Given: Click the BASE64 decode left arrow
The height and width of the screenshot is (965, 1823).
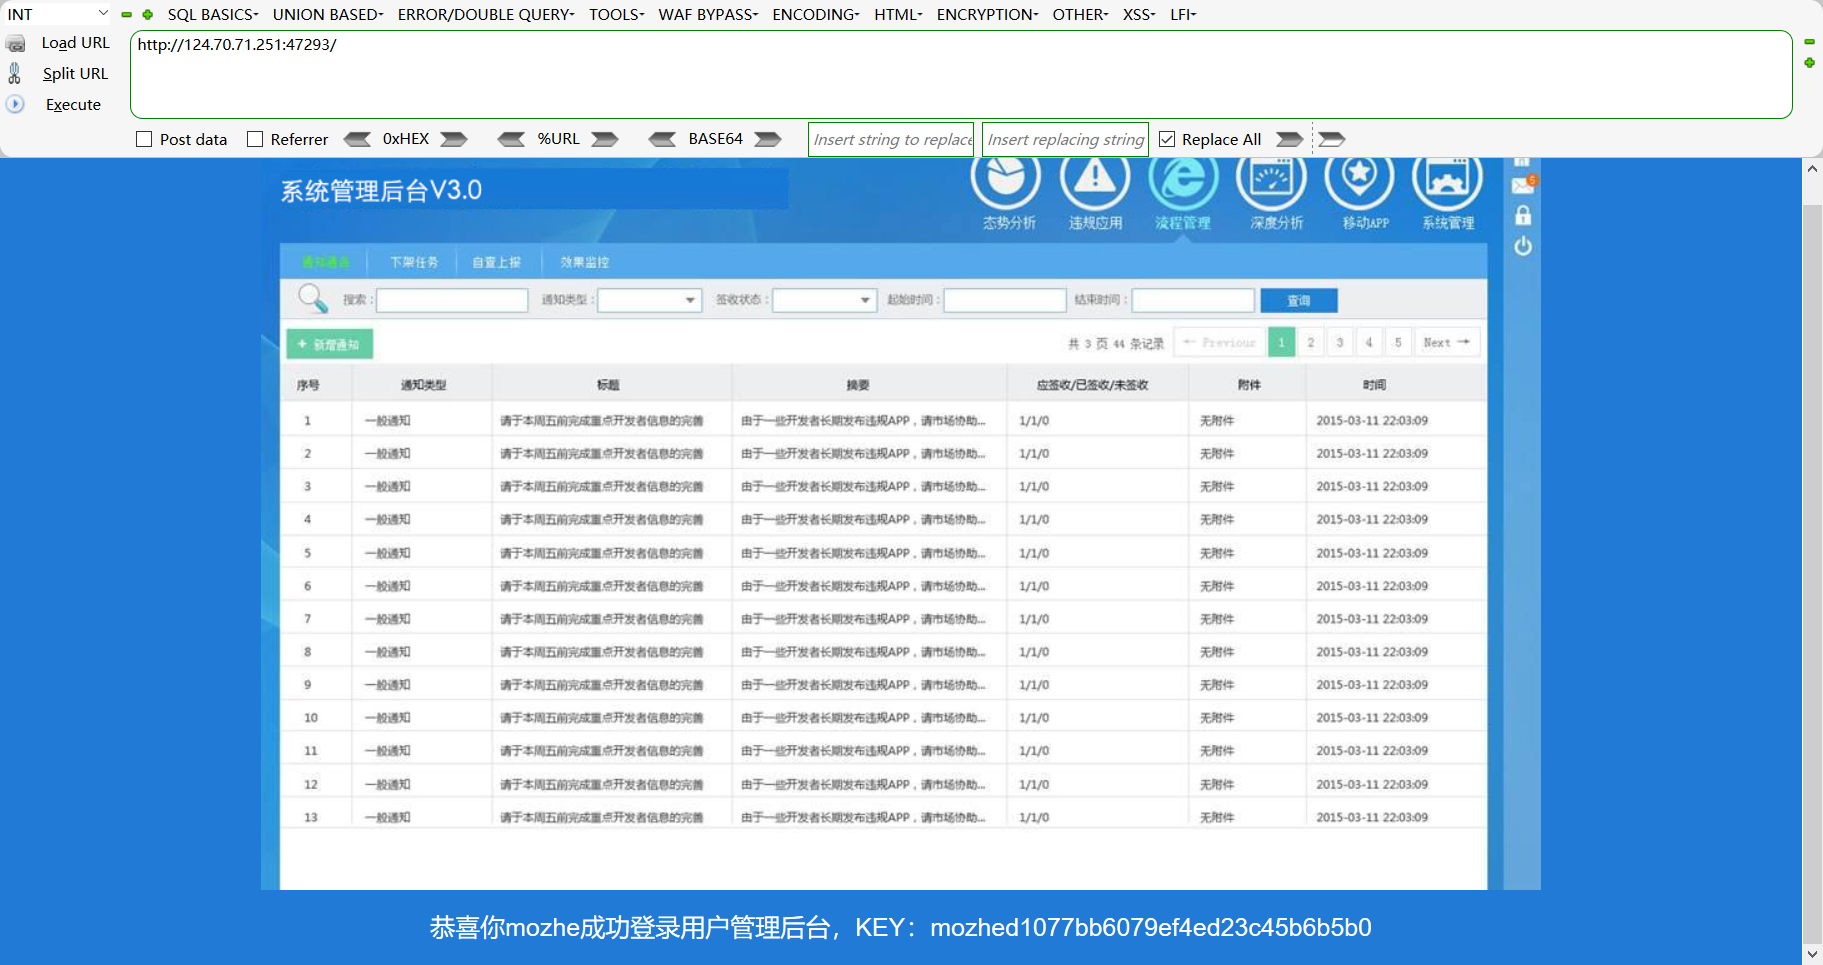Looking at the screenshot, I should [662, 139].
